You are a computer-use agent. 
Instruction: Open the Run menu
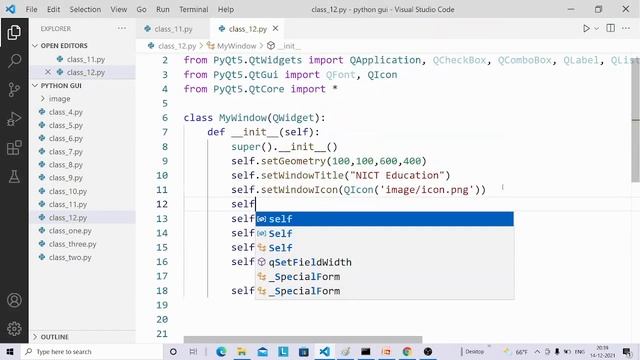pos(162,9)
